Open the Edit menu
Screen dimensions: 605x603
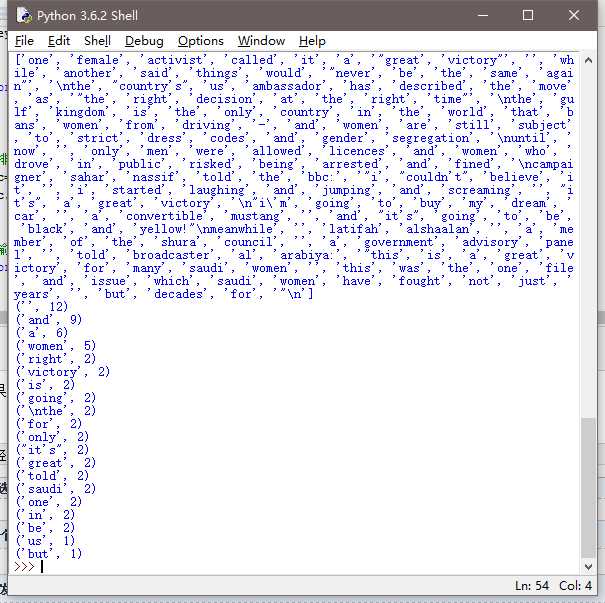coord(59,41)
